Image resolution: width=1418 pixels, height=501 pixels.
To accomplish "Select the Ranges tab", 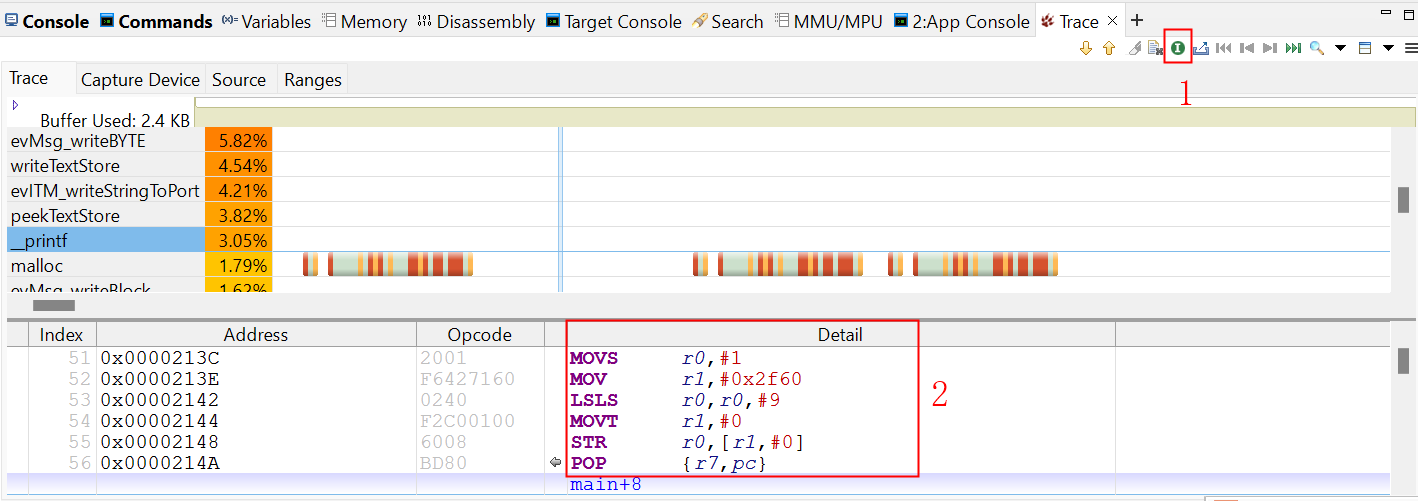I will (313, 80).
